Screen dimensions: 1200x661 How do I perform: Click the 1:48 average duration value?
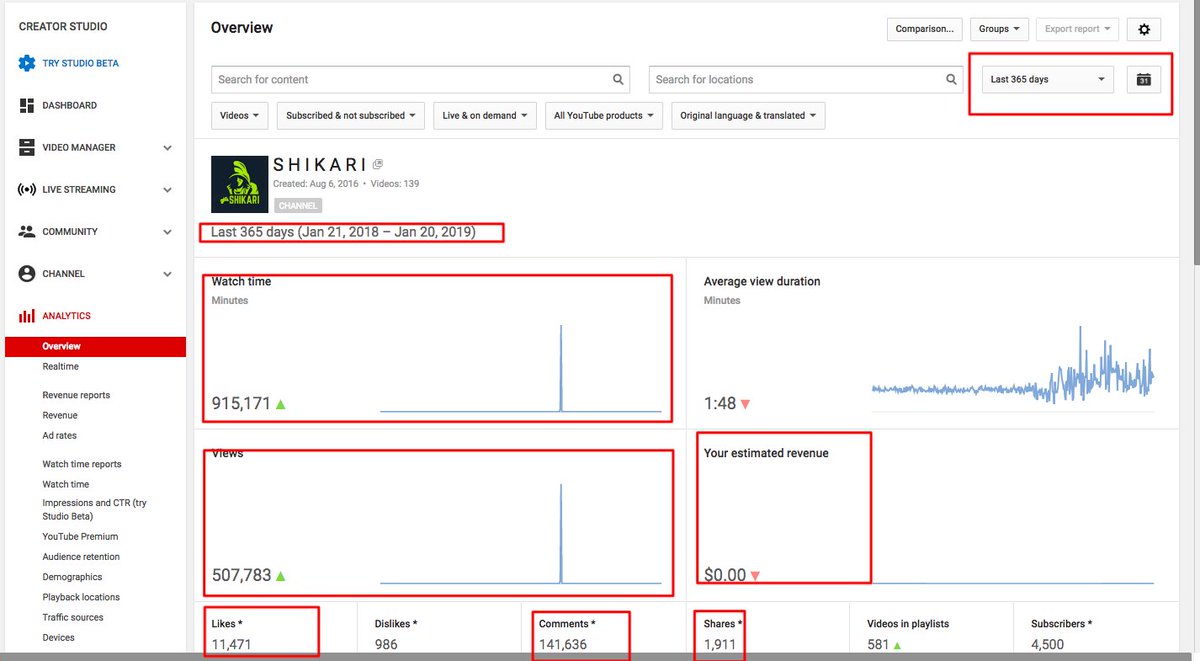pos(720,404)
